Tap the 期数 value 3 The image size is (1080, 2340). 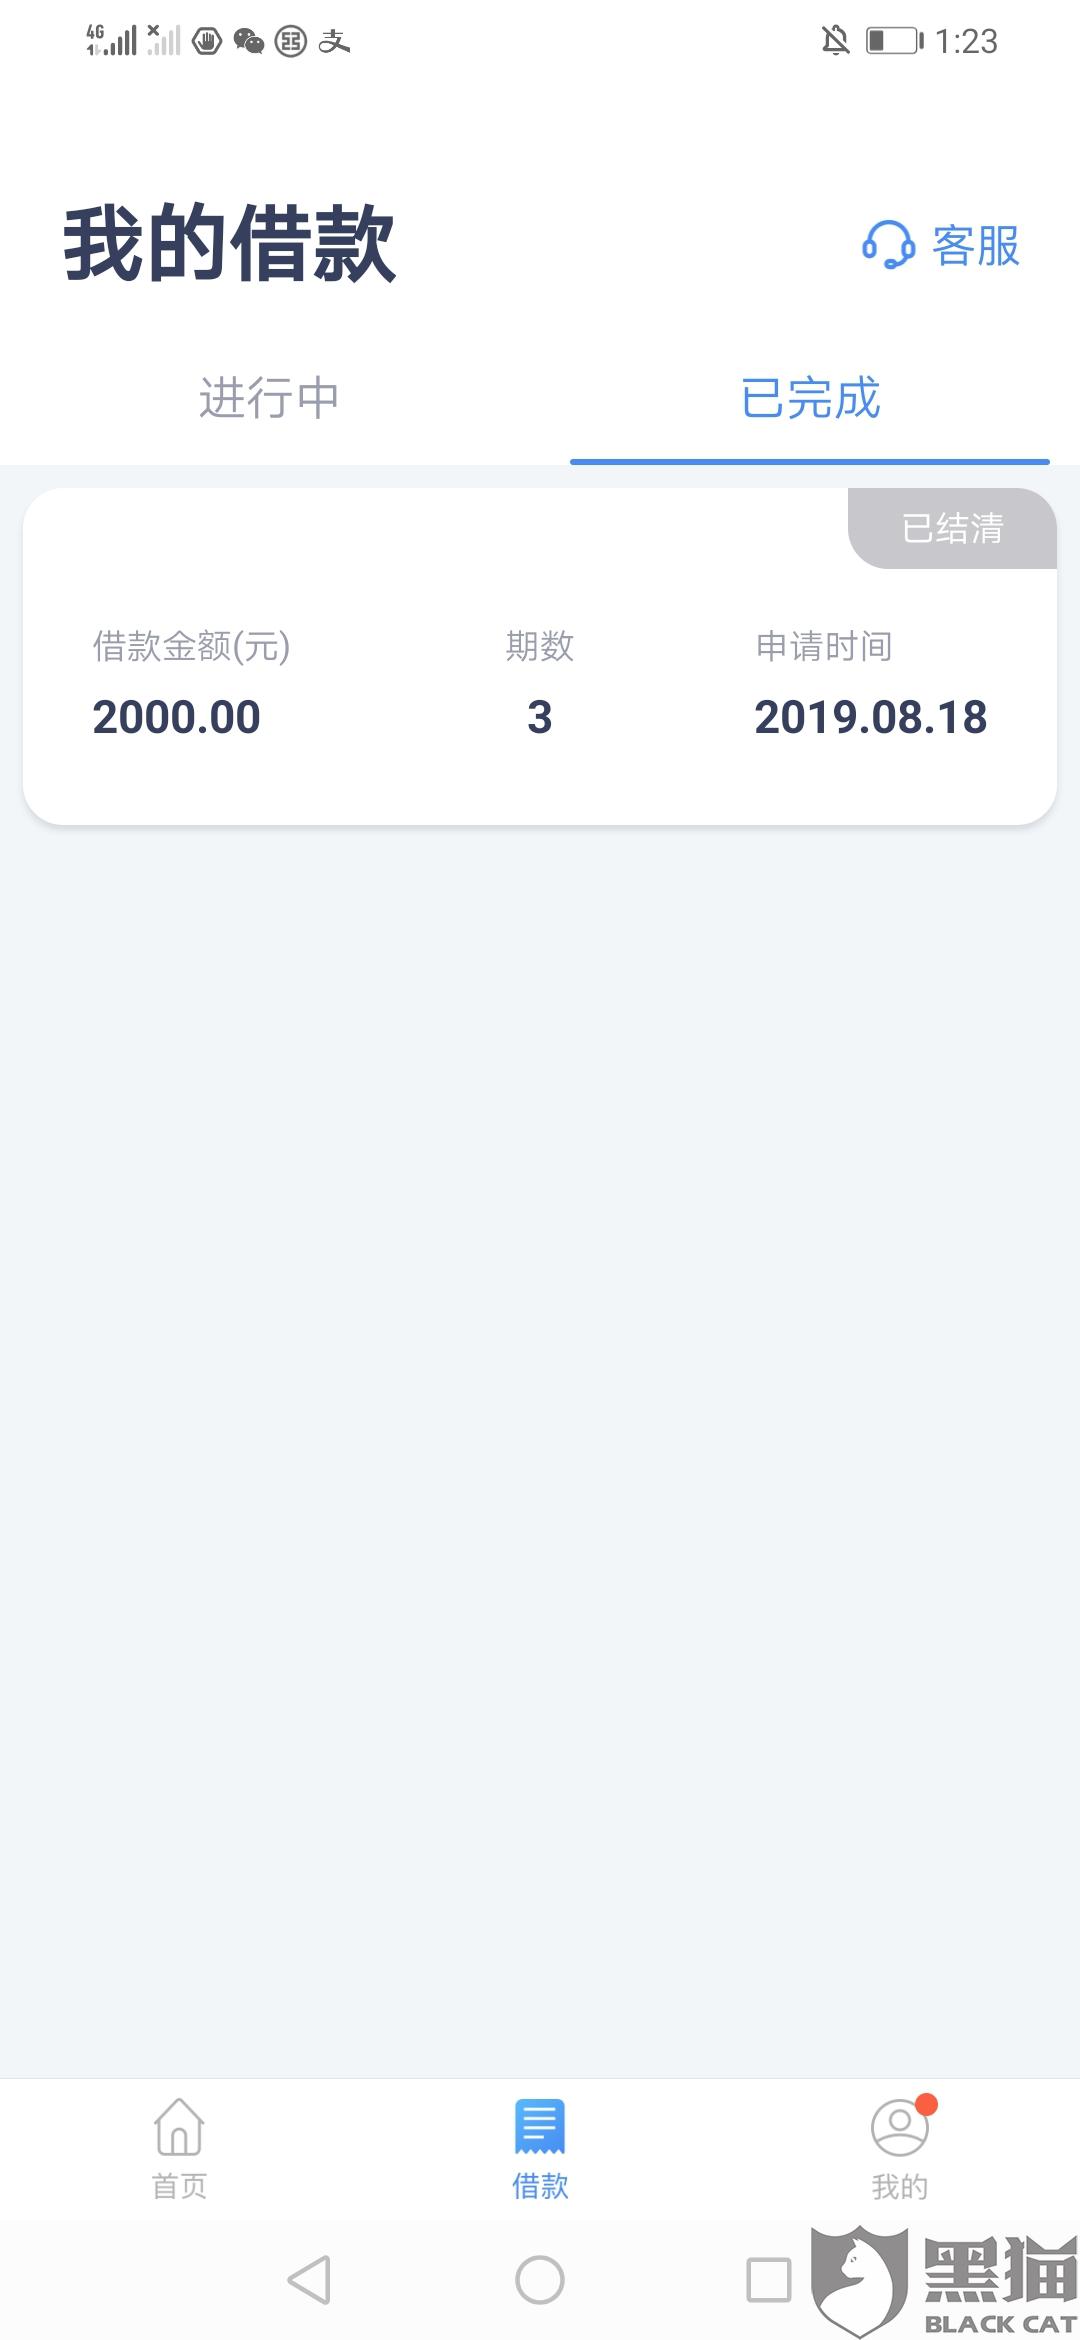coord(540,717)
